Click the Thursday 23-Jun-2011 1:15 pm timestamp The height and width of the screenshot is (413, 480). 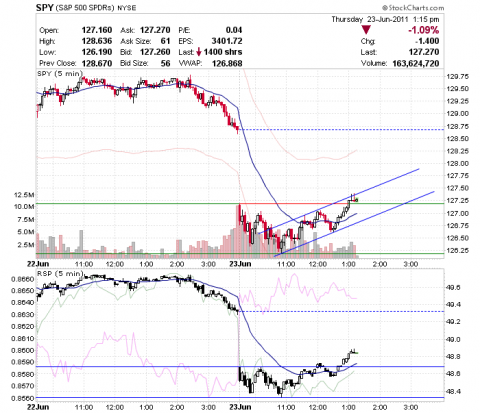(385, 19)
